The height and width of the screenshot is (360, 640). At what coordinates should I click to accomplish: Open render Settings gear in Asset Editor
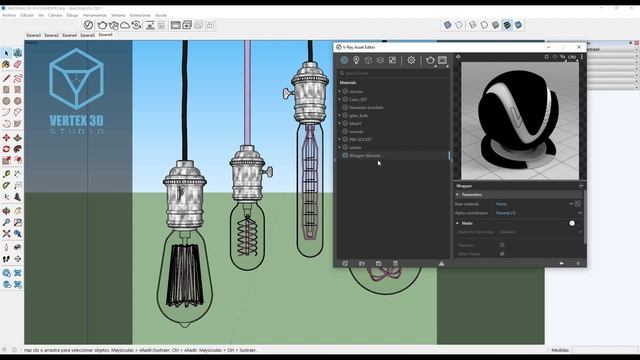coord(411,60)
